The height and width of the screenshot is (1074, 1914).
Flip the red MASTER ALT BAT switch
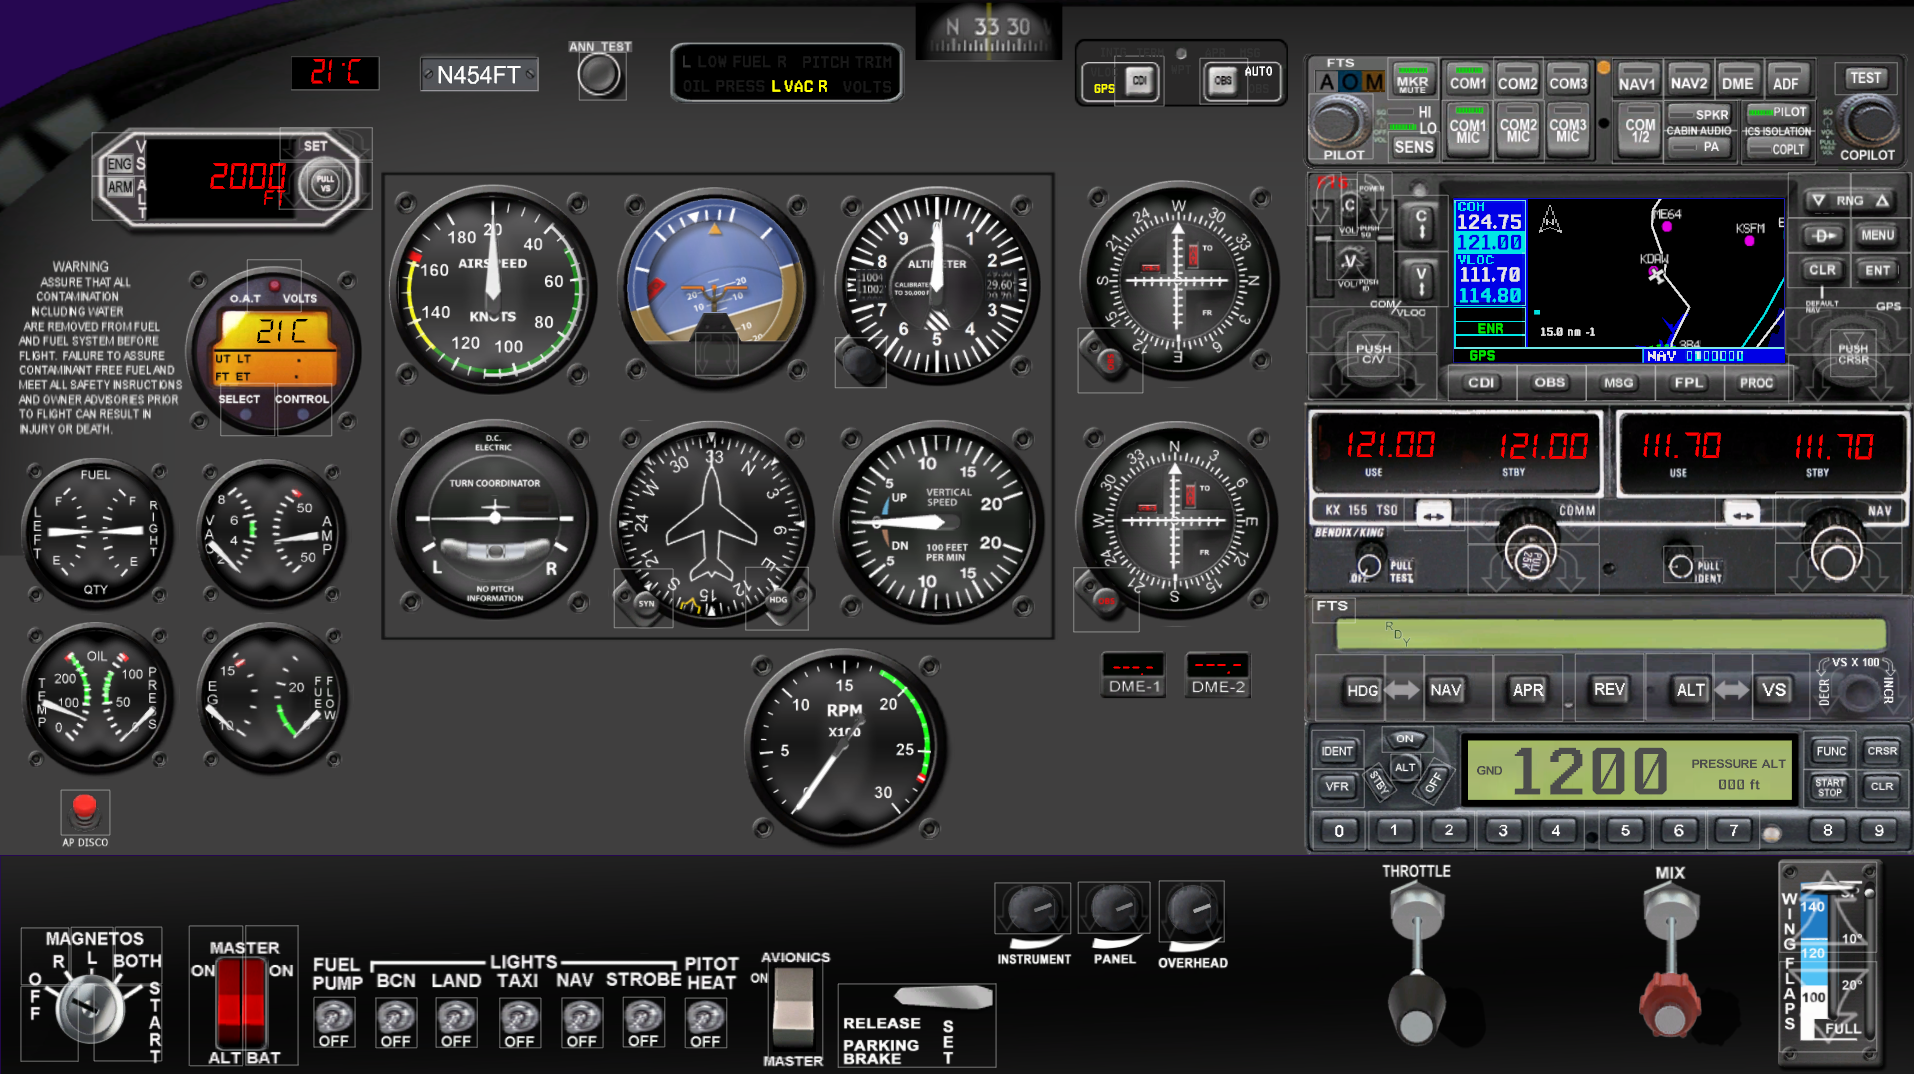click(x=243, y=1002)
